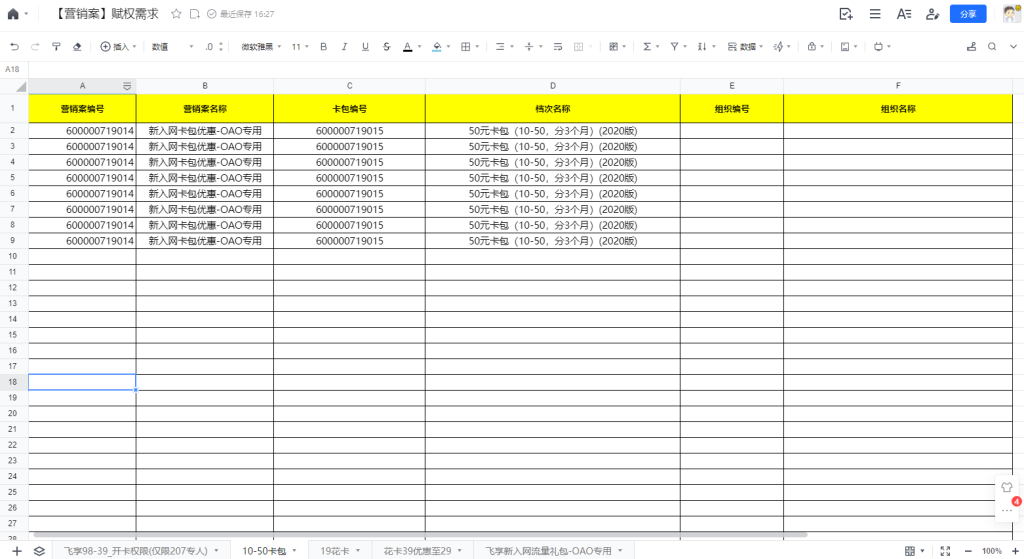Open the 插入 insert menu button
Image resolution: width=1024 pixels, height=559 pixels.
pyautogui.click(x=116, y=47)
